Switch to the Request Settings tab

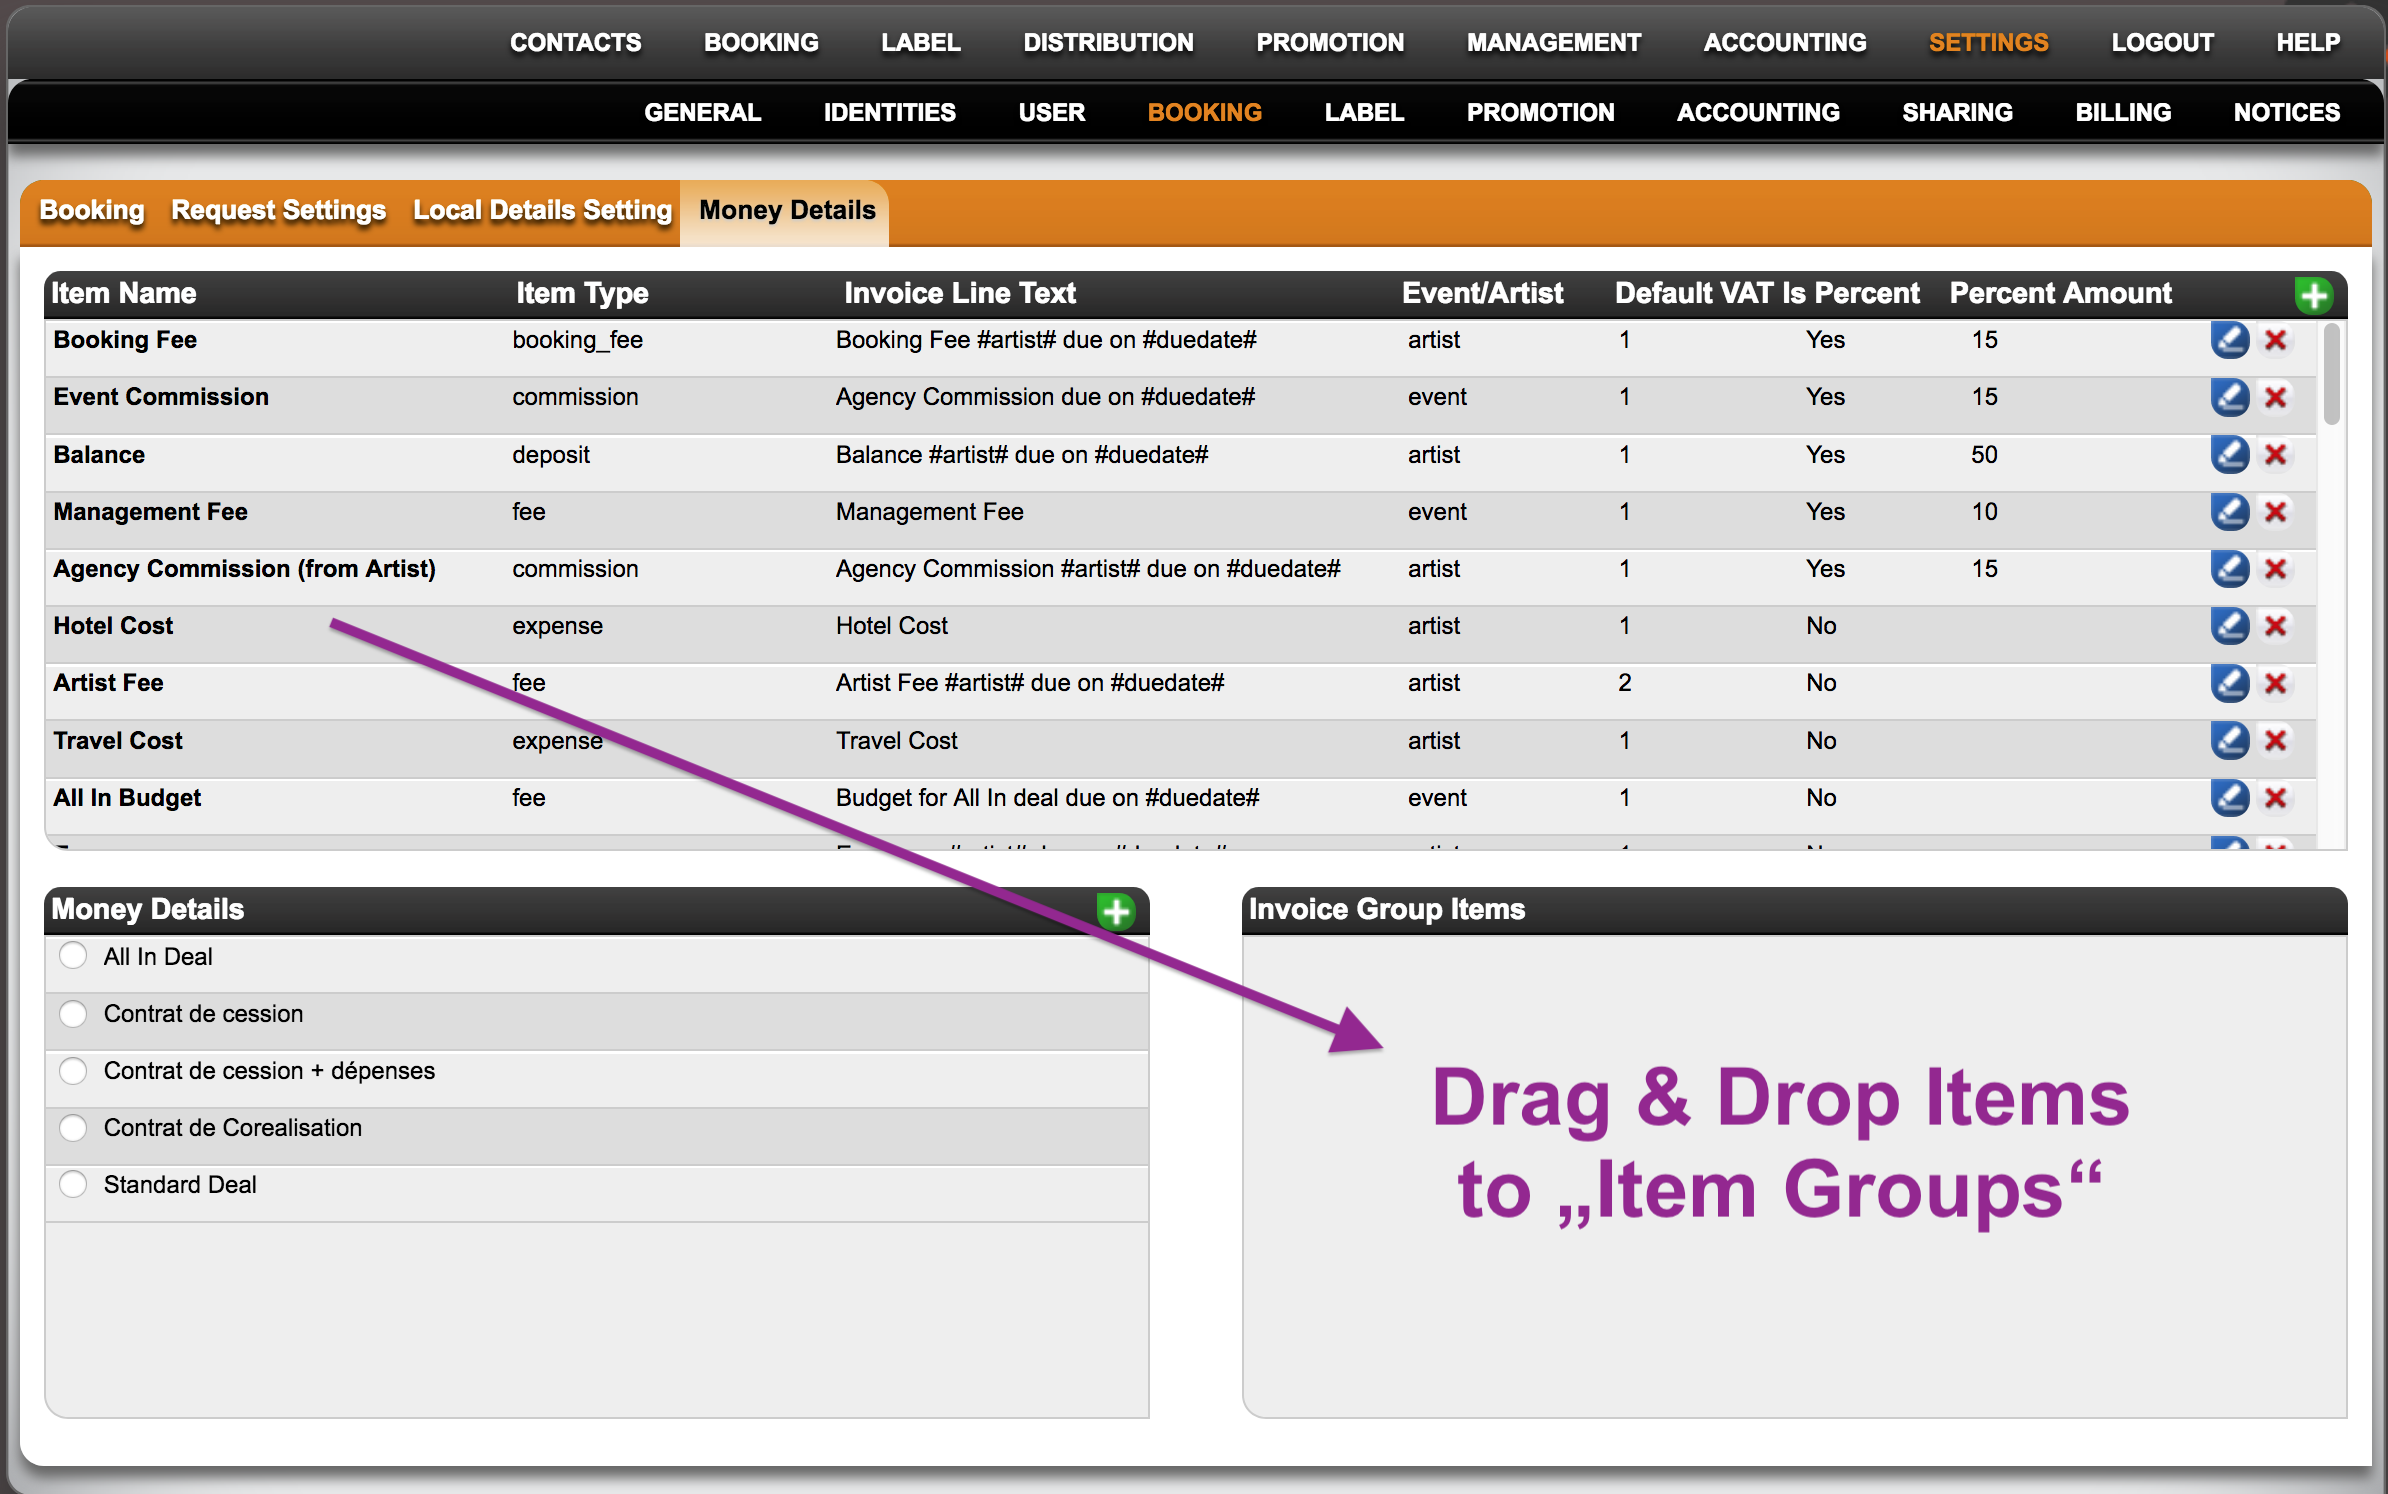pyautogui.click(x=277, y=211)
